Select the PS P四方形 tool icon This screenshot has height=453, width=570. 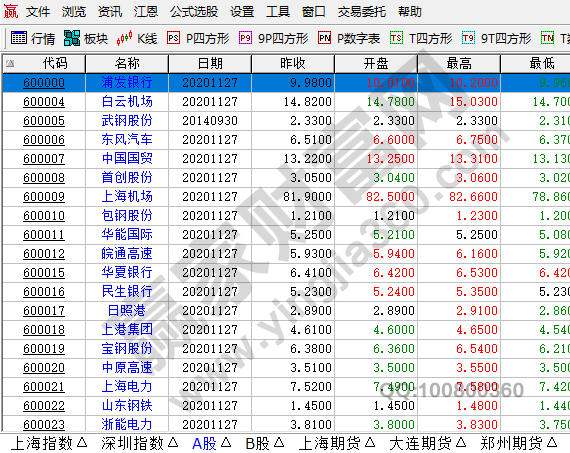(173, 37)
